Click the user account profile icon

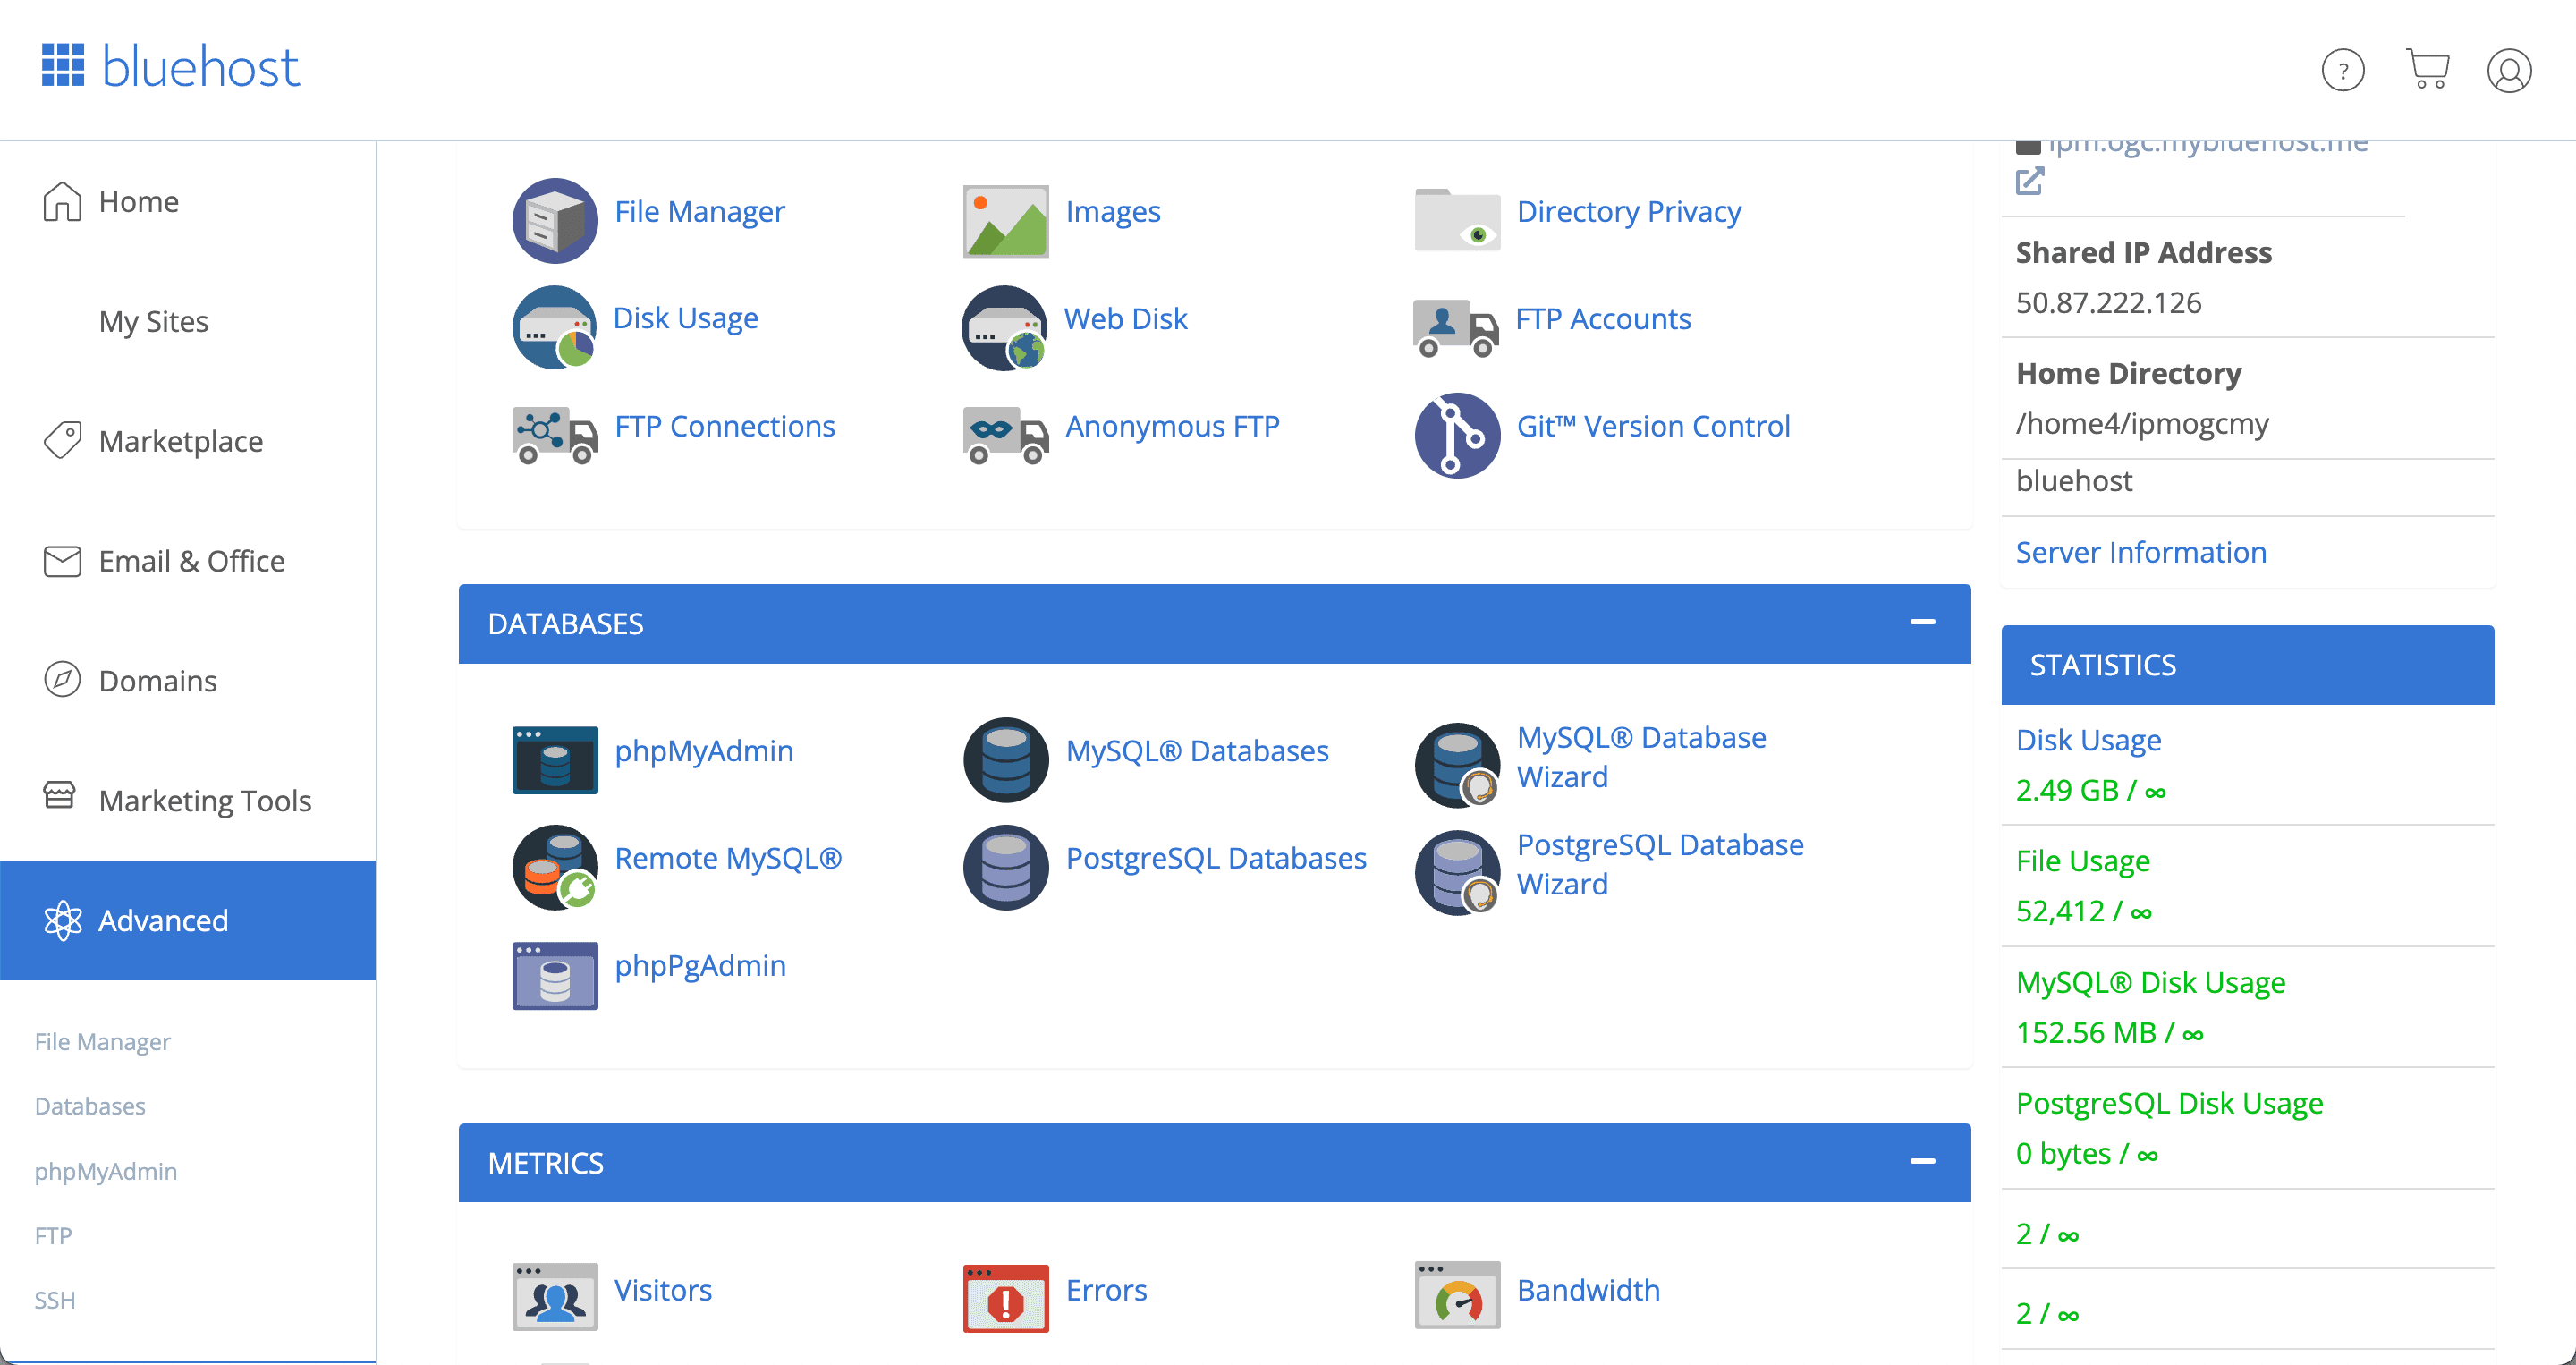point(2509,70)
